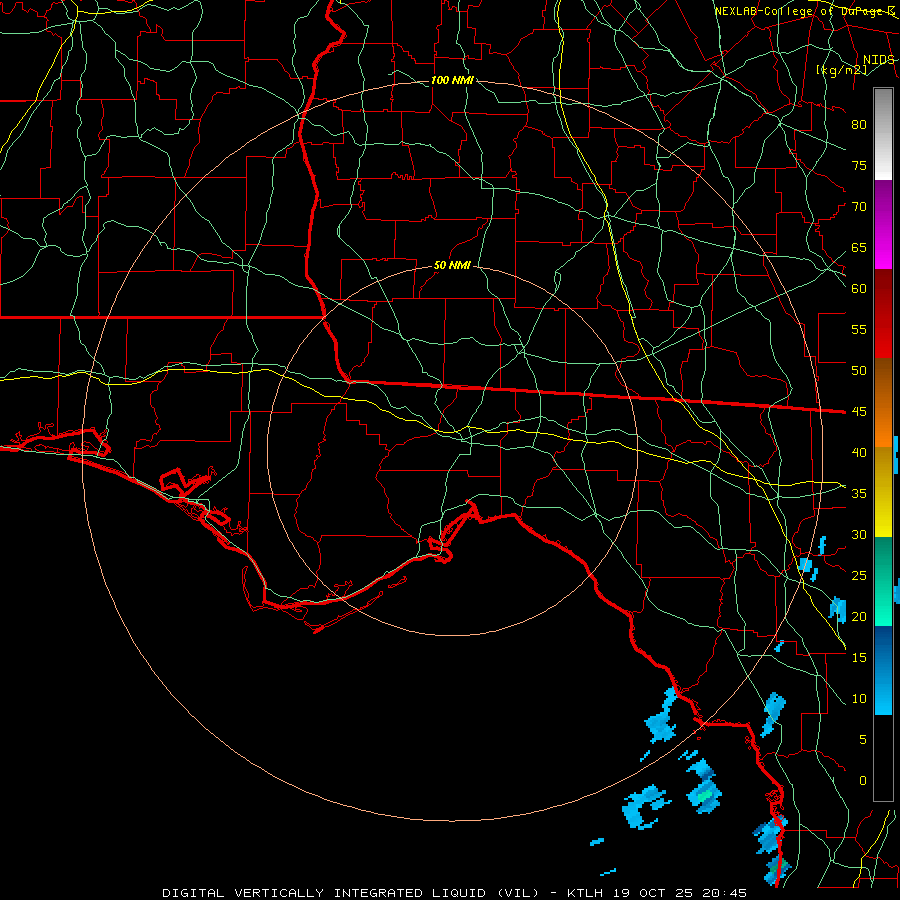Screen dimensions: 900x900
Task: Pick the red segment of the color bar
Action: coord(883,314)
